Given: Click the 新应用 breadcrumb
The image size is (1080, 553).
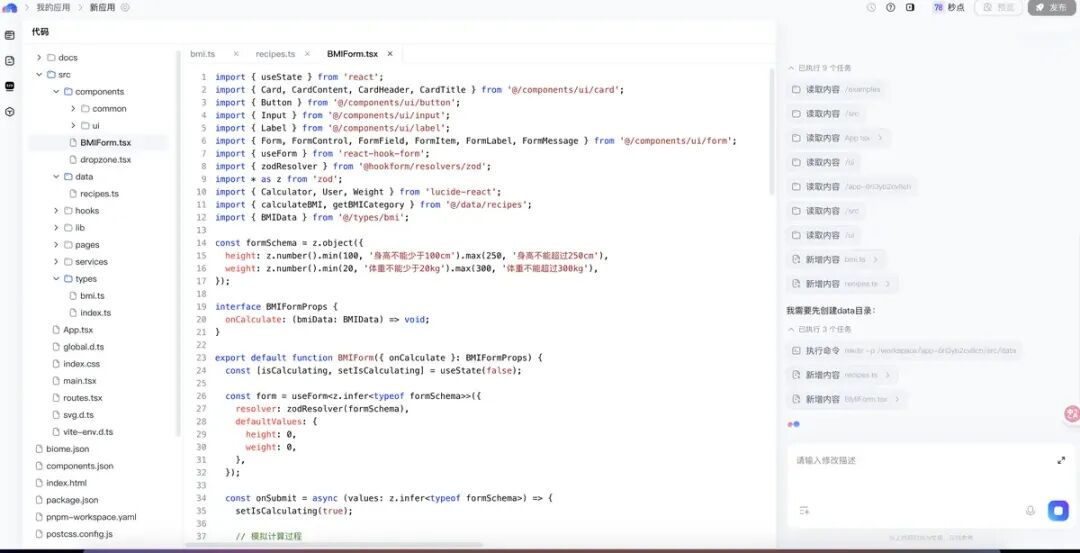Looking at the screenshot, I should (x=103, y=8).
